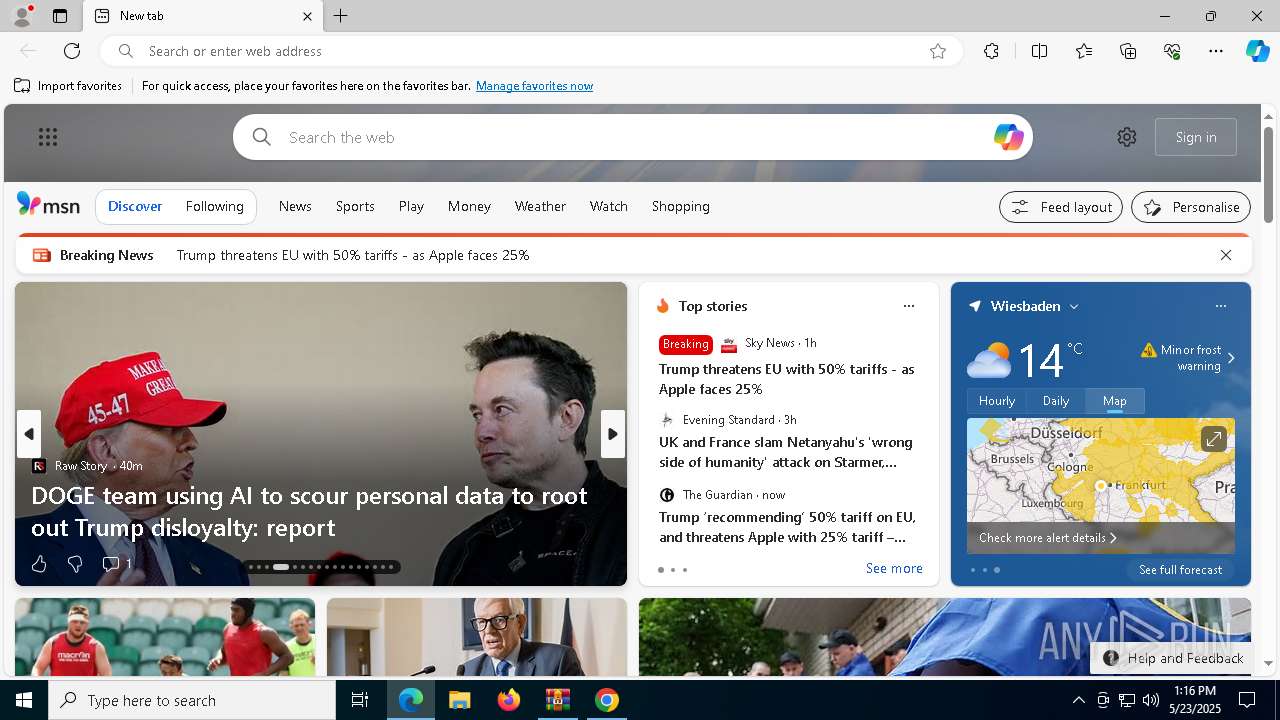Viewport: 1280px width, 720px height.
Task: Open the Weather menu item
Action: point(540,206)
